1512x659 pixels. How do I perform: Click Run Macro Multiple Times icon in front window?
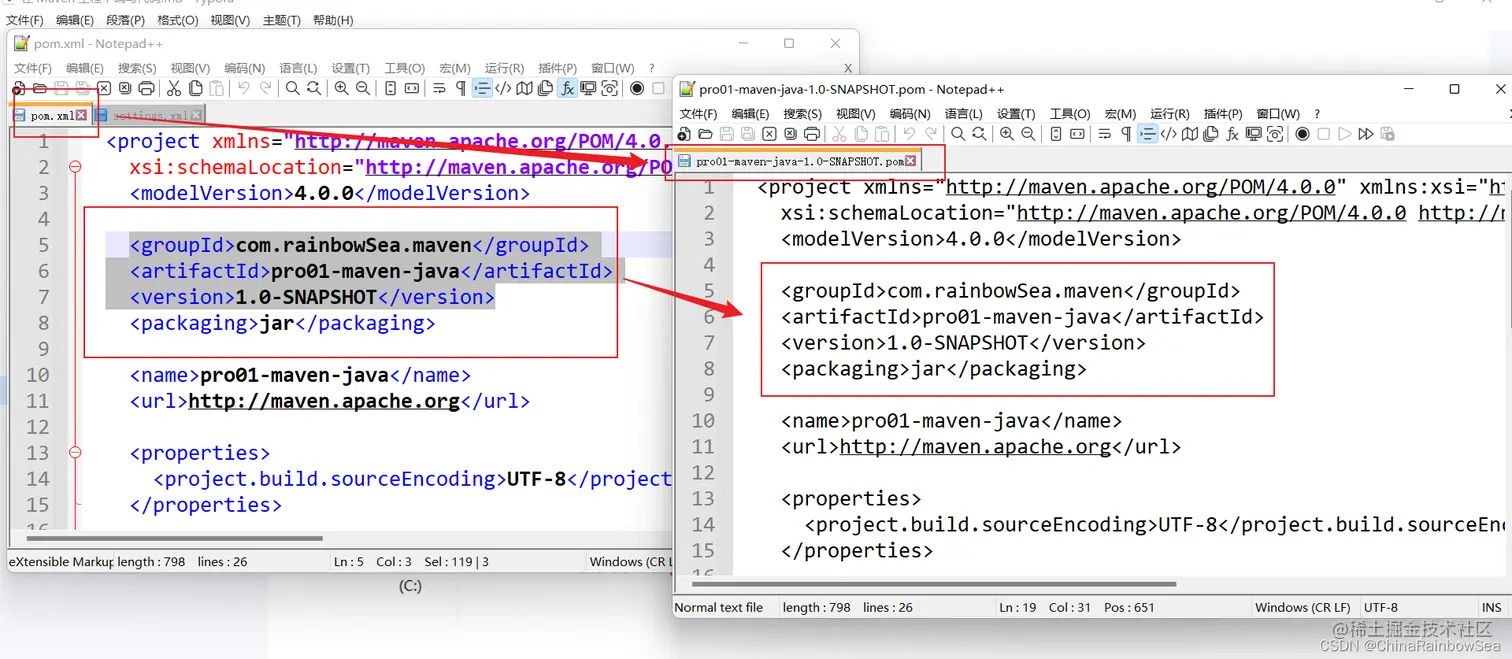1366,134
